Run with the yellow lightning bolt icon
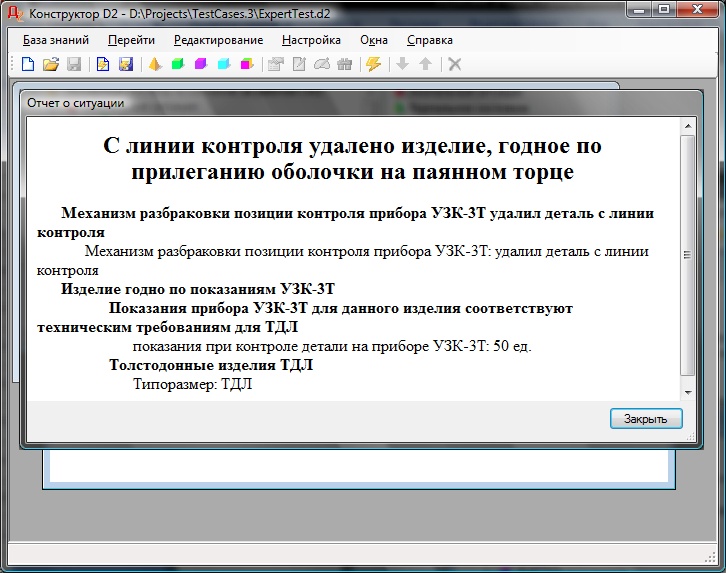The width and height of the screenshot is (726, 573). click(374, 64)
